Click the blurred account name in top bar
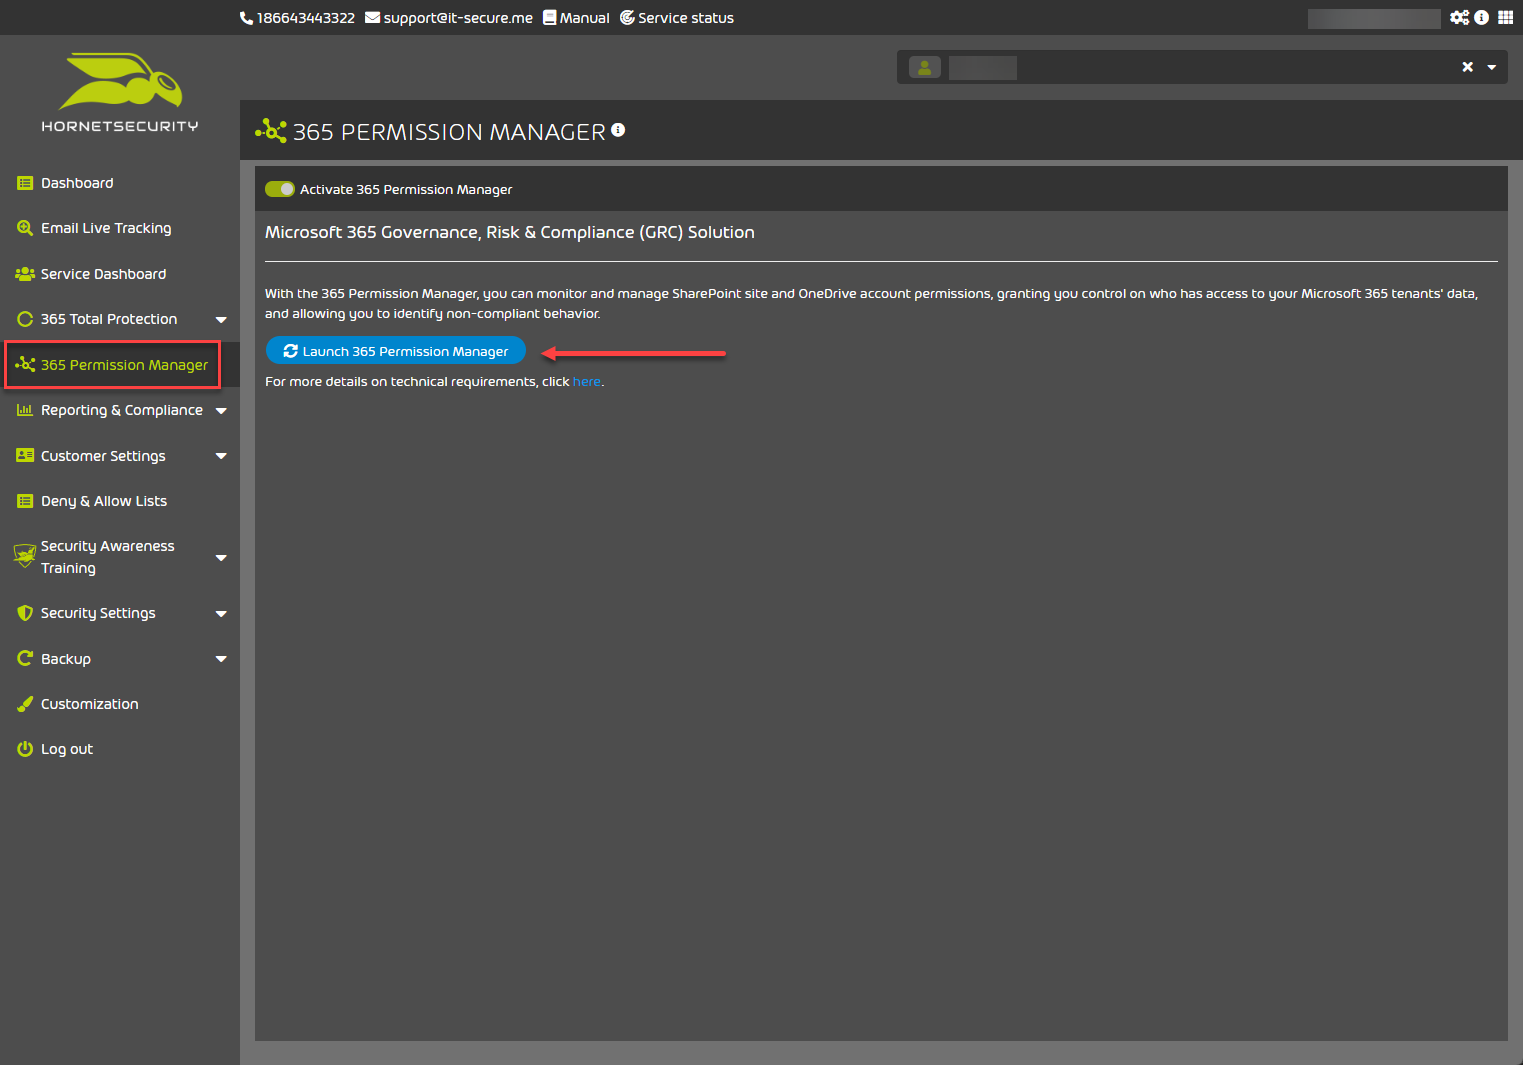The image size is (1523, 1065). [x=1374, y=18]
